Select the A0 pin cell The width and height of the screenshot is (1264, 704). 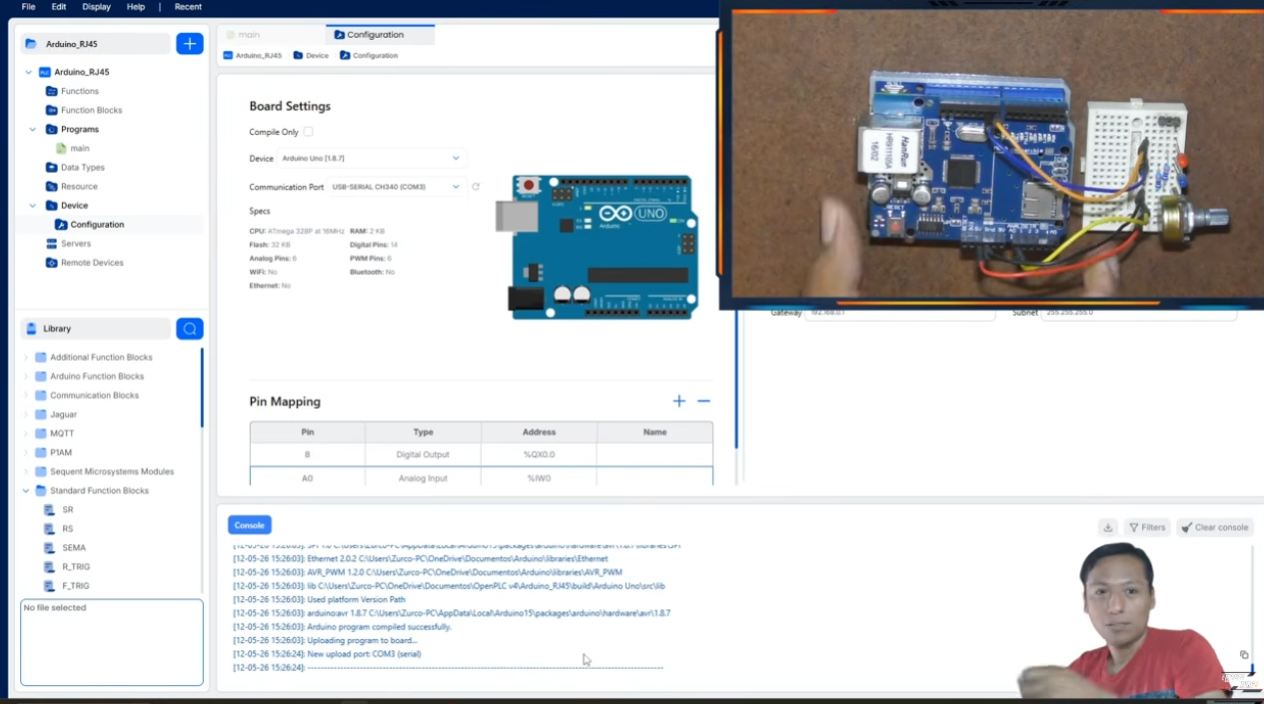307,477
